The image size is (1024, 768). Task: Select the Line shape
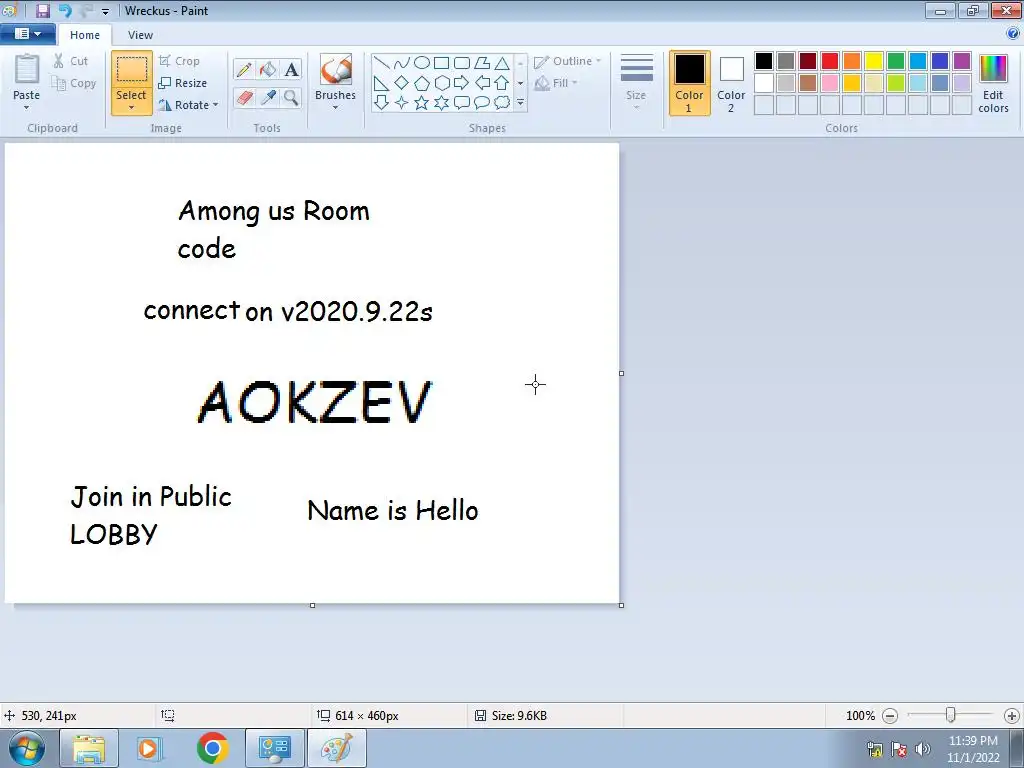(x=382, y=63)
